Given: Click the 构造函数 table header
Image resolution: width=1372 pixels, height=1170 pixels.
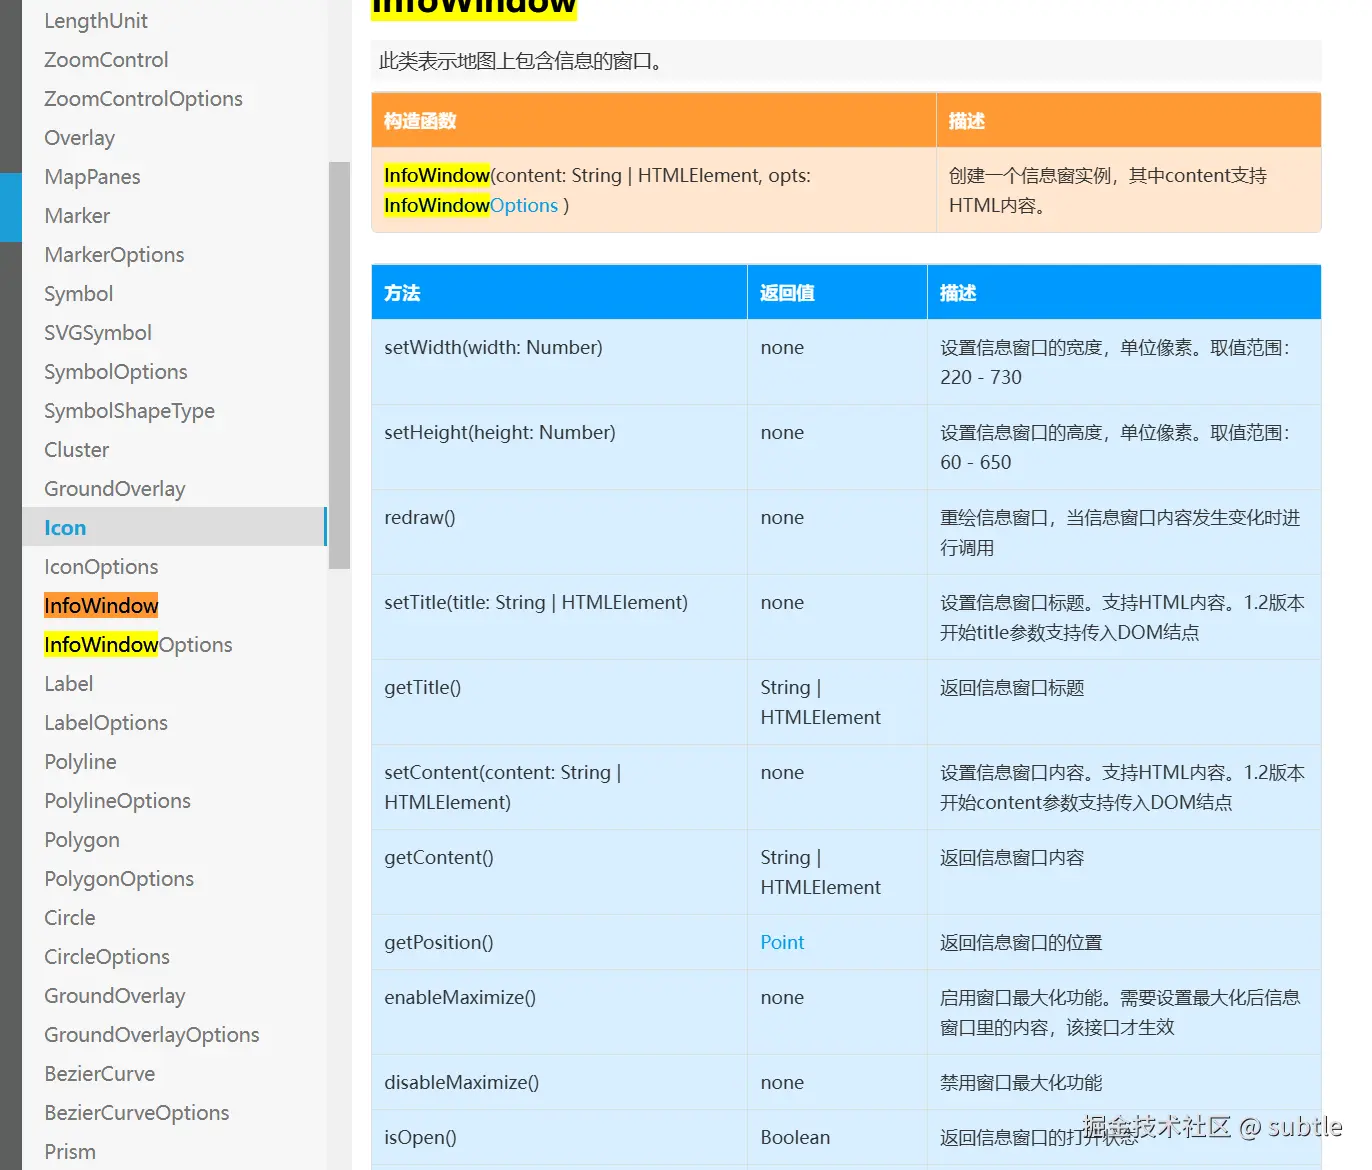Looking at the screenshot, I should pyautogui.click(x=654, y=120).
